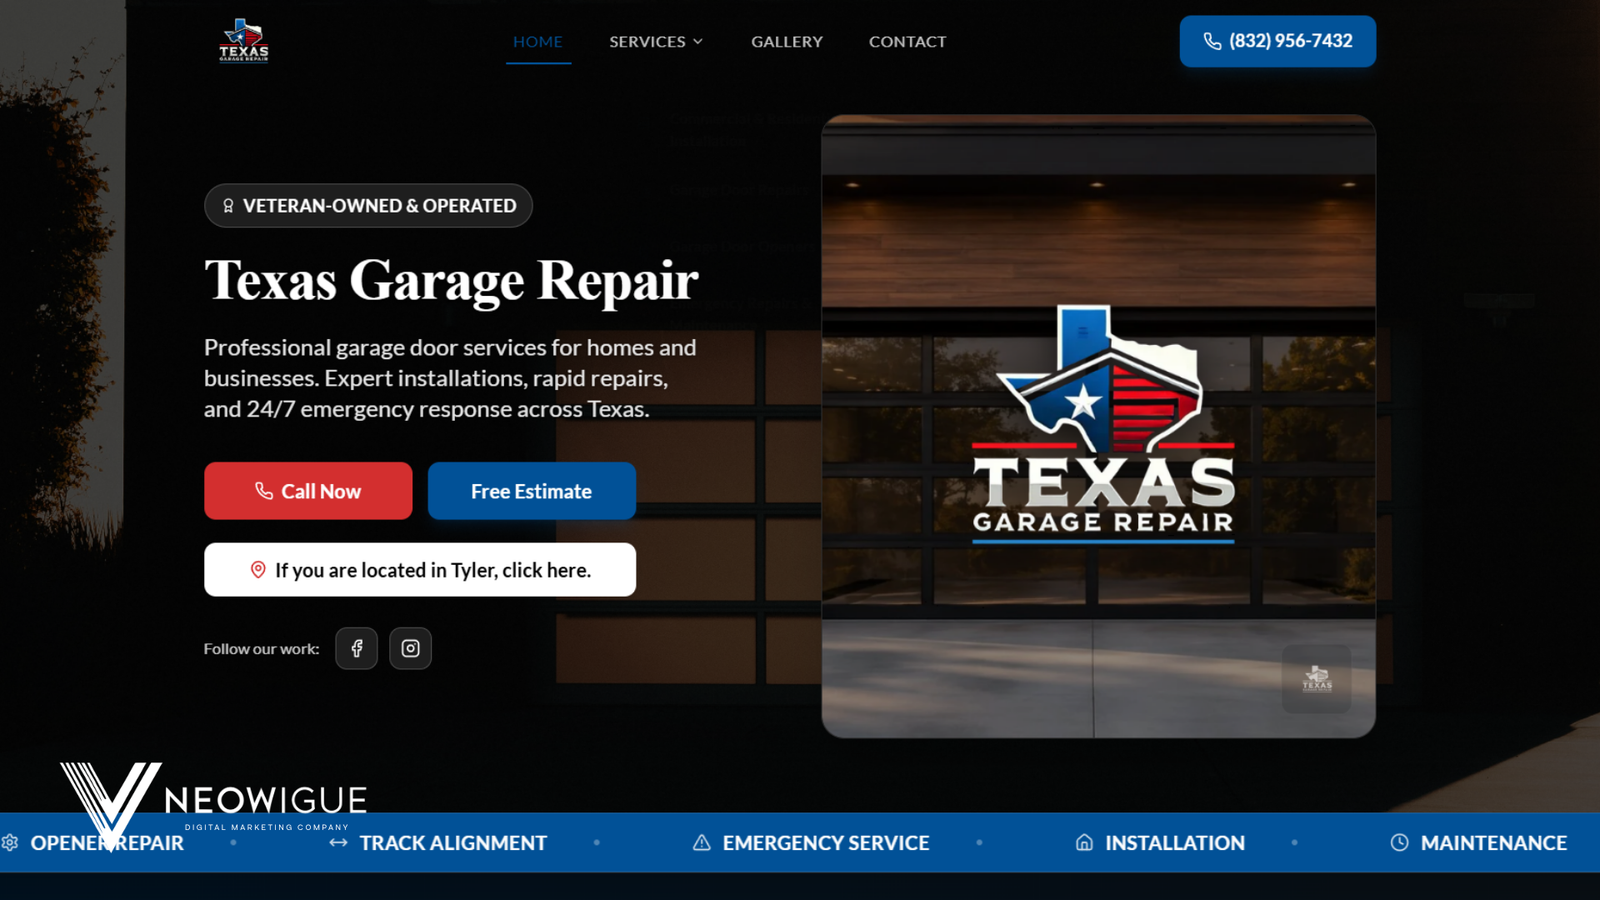Select the Emergency Service ticker text
This screenshot has width=1600, height=900.
coord(826,843)
